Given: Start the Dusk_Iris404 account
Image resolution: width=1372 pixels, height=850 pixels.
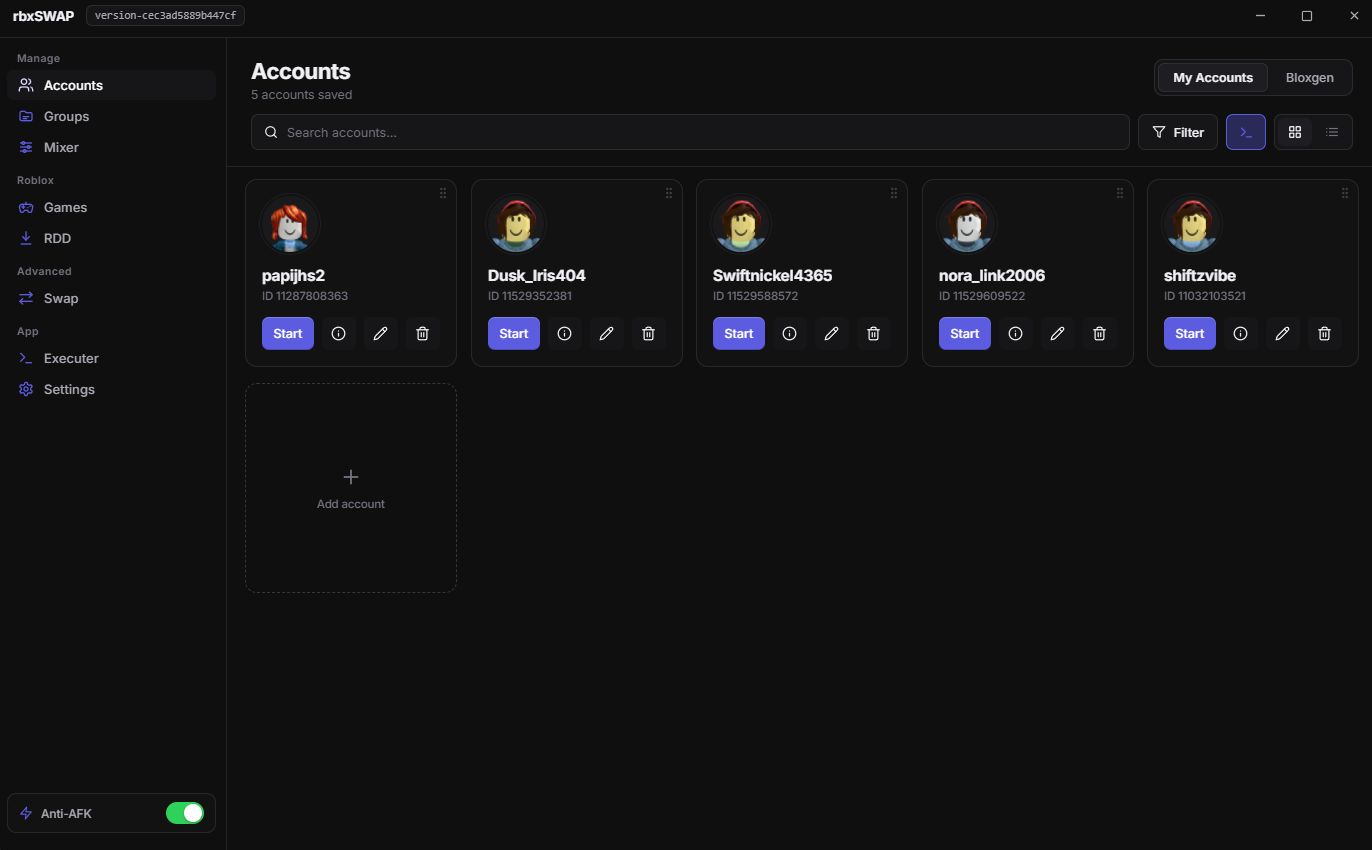Looking at the screenshot, I should tap(514, 334).
